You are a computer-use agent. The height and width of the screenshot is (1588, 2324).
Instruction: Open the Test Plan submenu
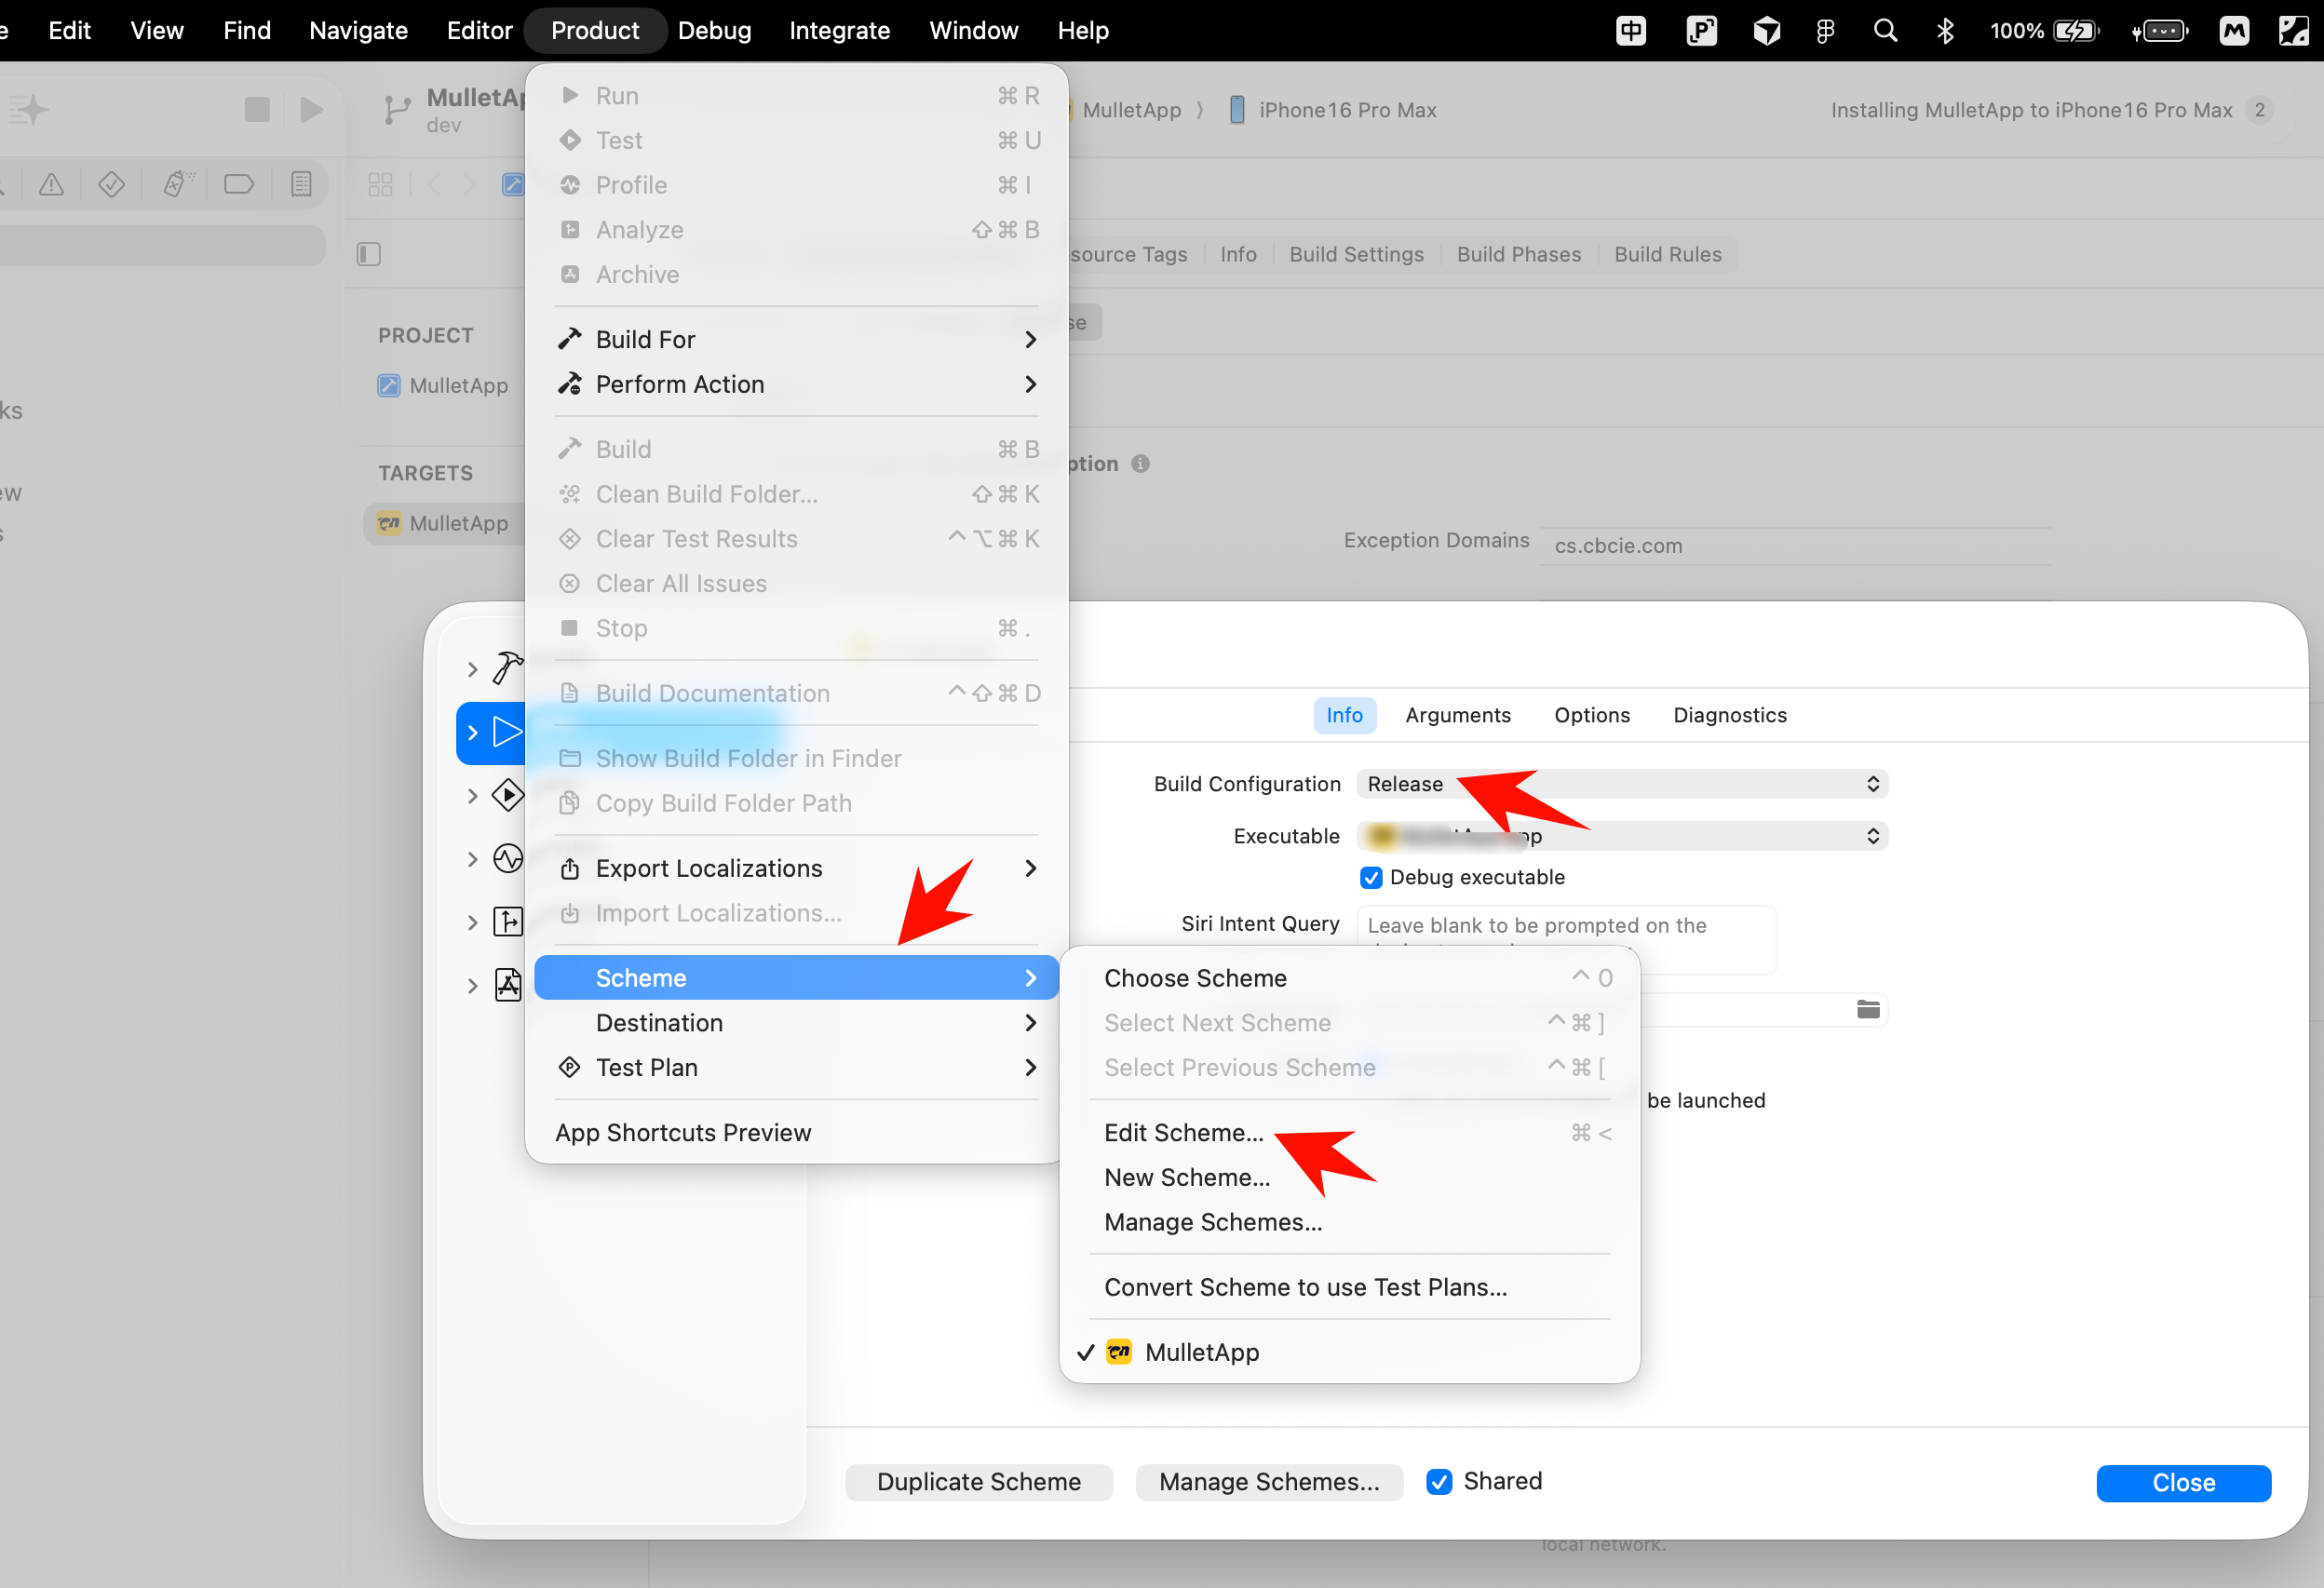pos(797,1067)
